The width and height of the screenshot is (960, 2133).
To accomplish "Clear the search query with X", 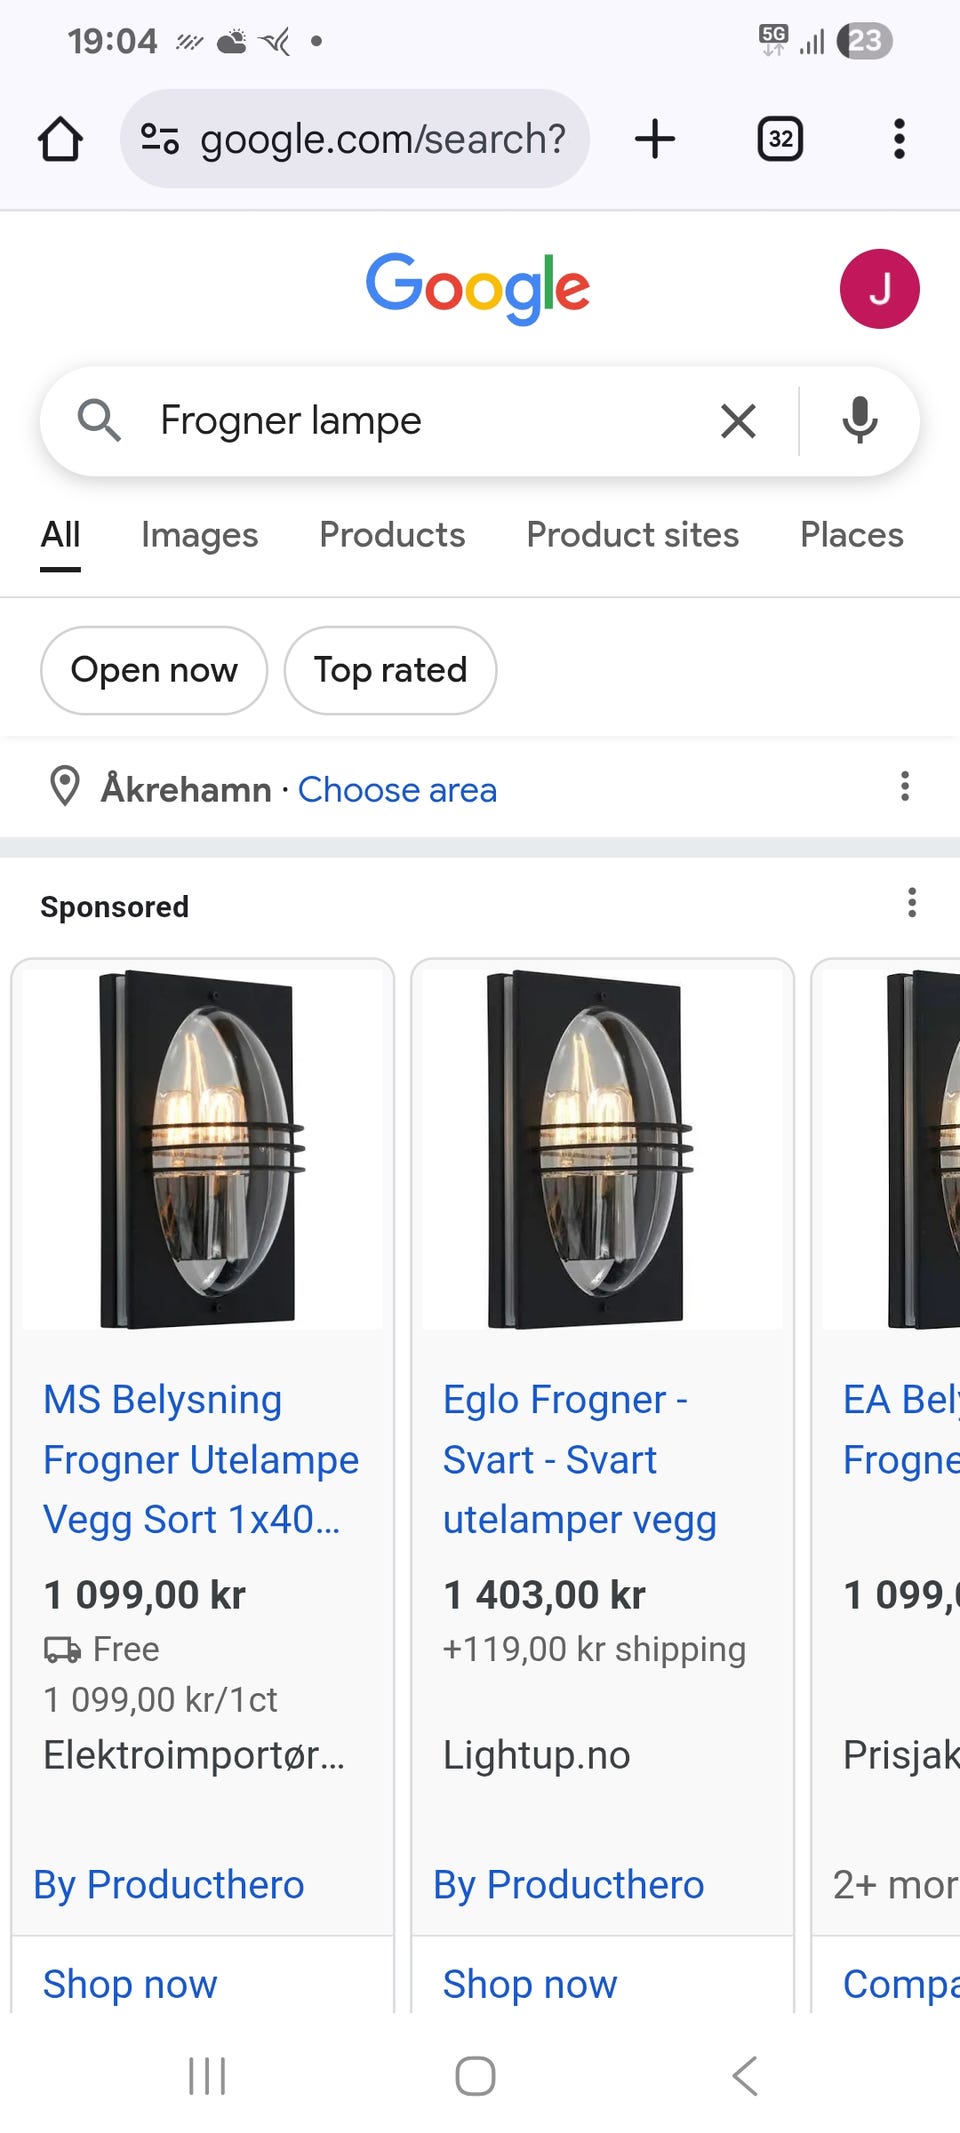I will click(738, 421).
